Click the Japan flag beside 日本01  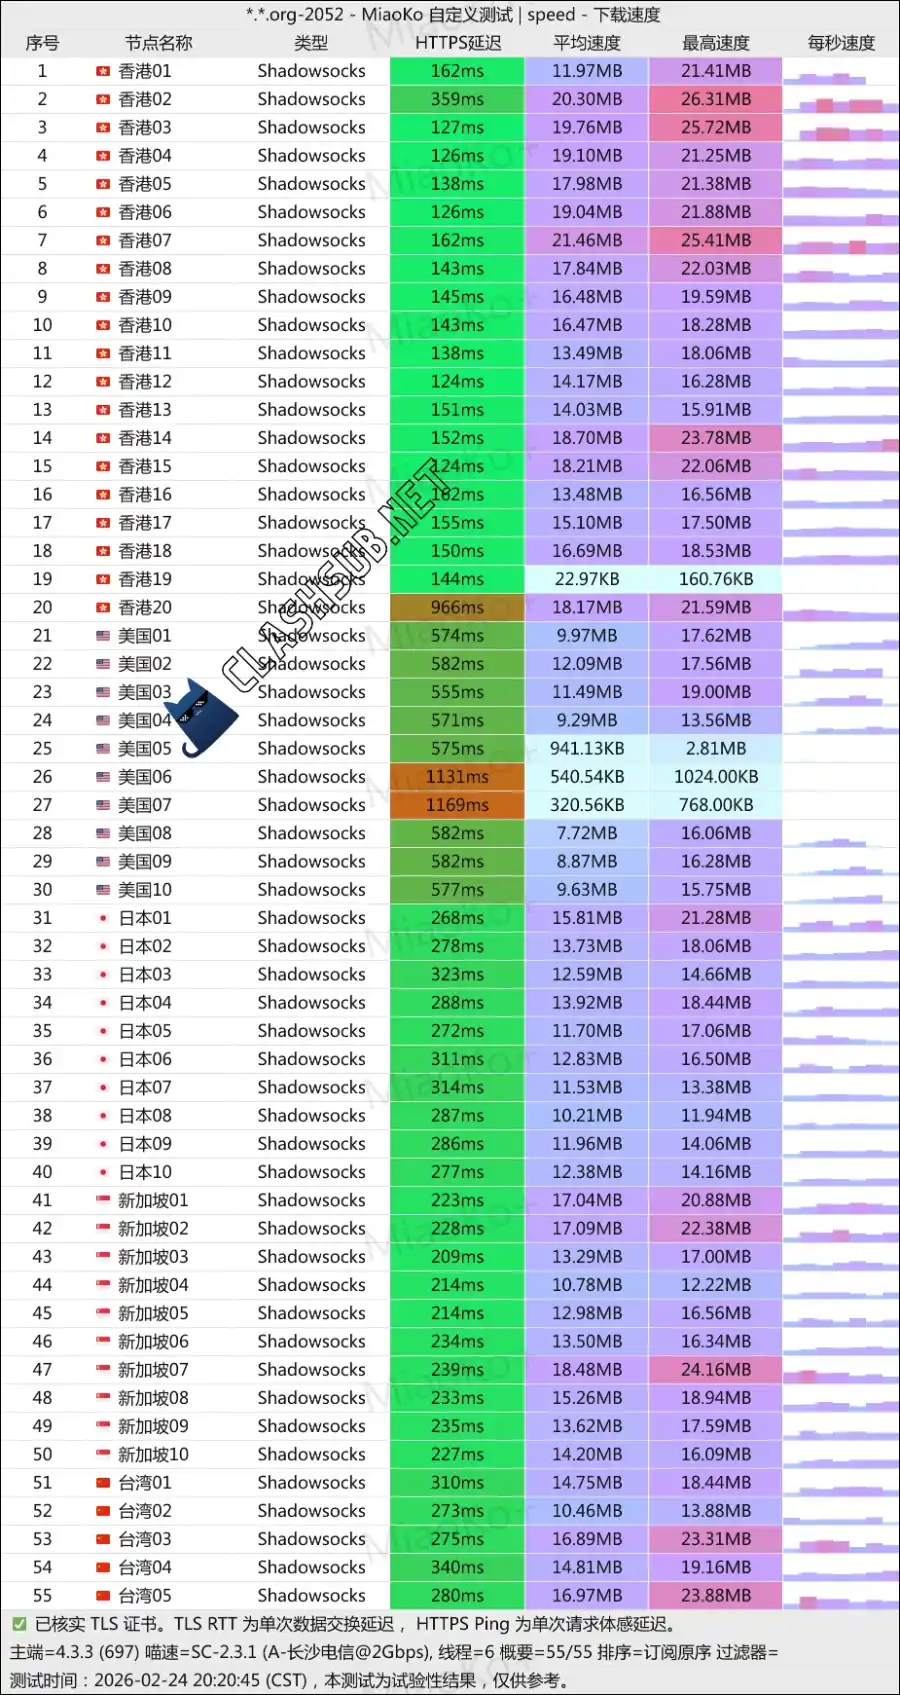(102, 918)
